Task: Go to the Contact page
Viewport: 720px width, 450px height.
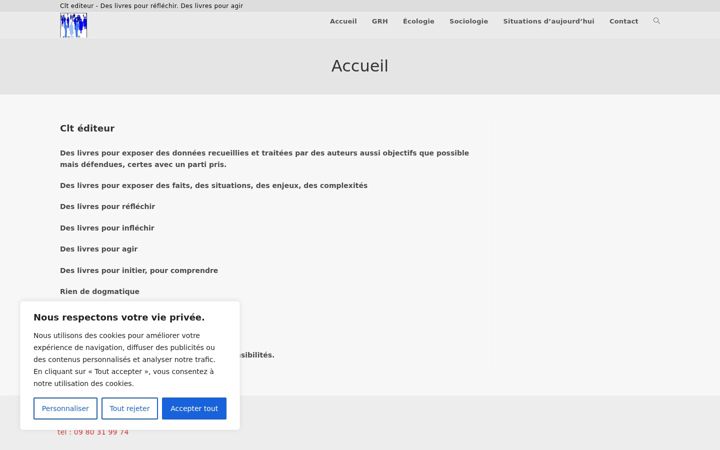Action: click(x=624, y=21)
